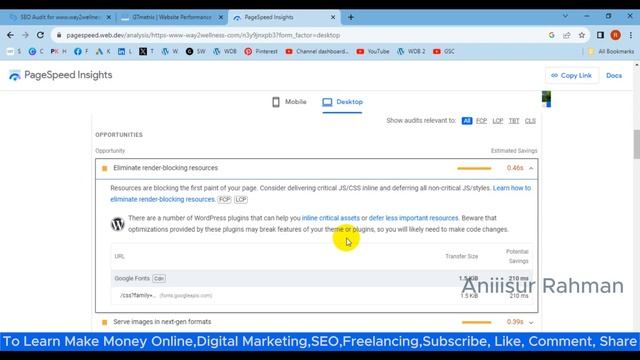This screenshot has height=360, width=640.
Task: Select the Mobile results tab
Action: pyautogui.click(x=289, y=102)
